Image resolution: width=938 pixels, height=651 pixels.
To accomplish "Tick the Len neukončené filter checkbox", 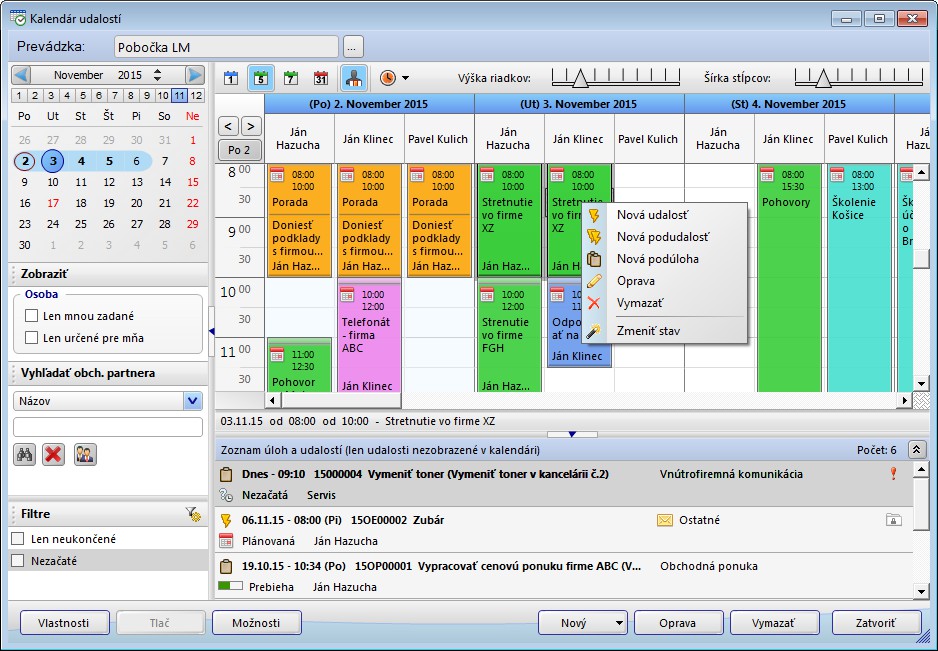I will [x=18, y=539].
